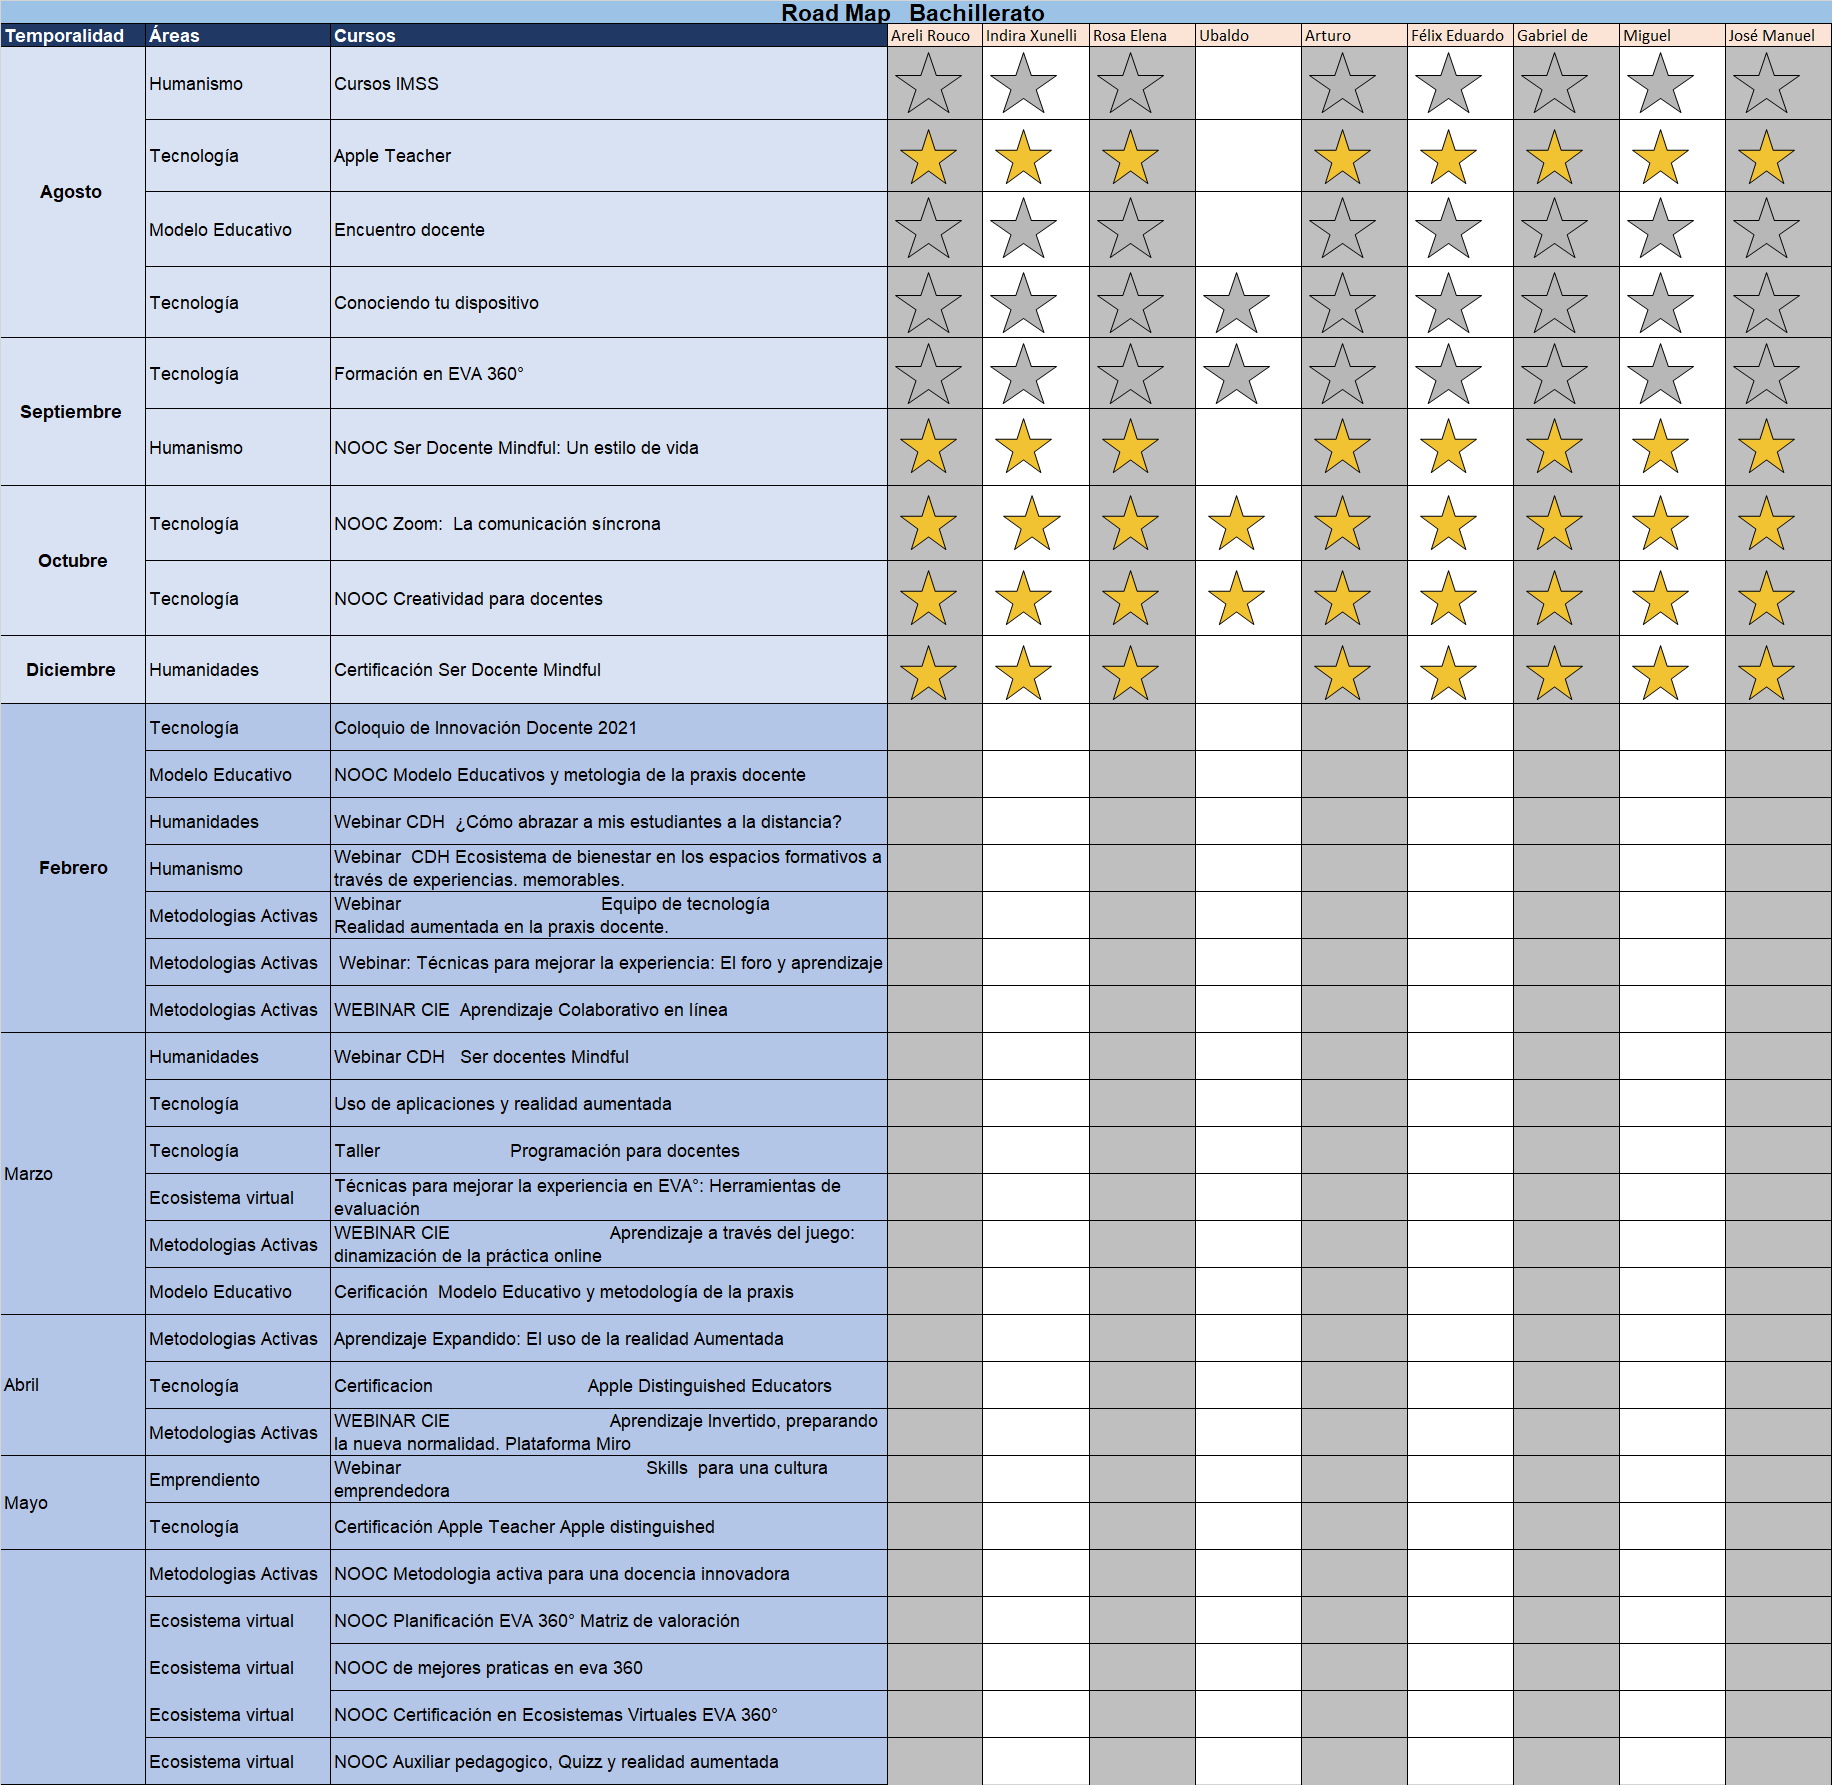Click the Uso de aplicaciones y realidad aumentada cell
The image size is (1832, 1785).
point(609,1104)
